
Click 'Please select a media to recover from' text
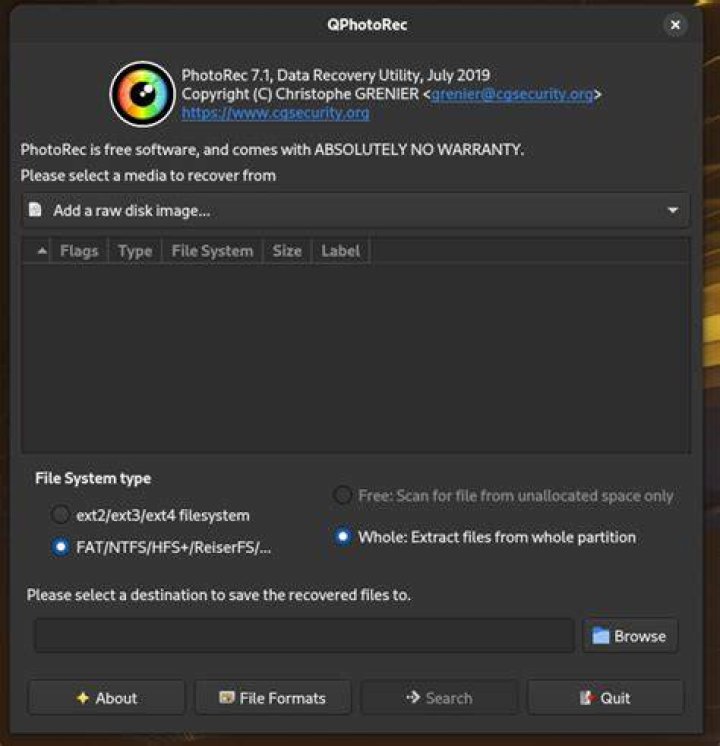coord(148,176)
